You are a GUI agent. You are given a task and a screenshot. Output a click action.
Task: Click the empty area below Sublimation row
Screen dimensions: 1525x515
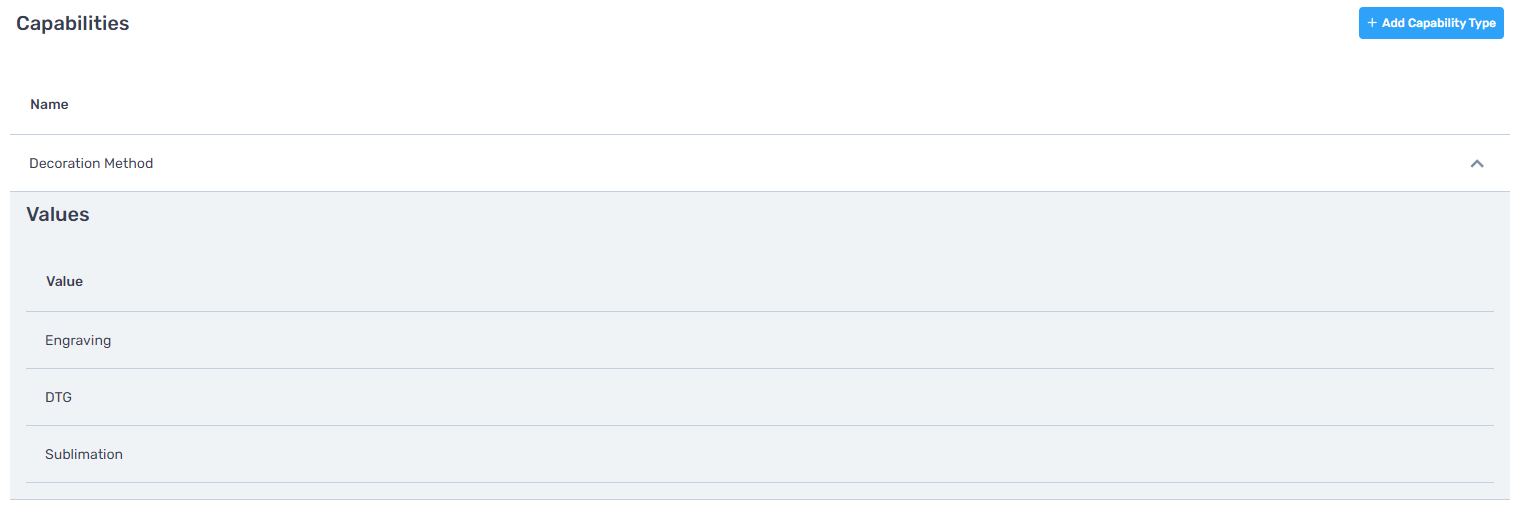[760, 491]
